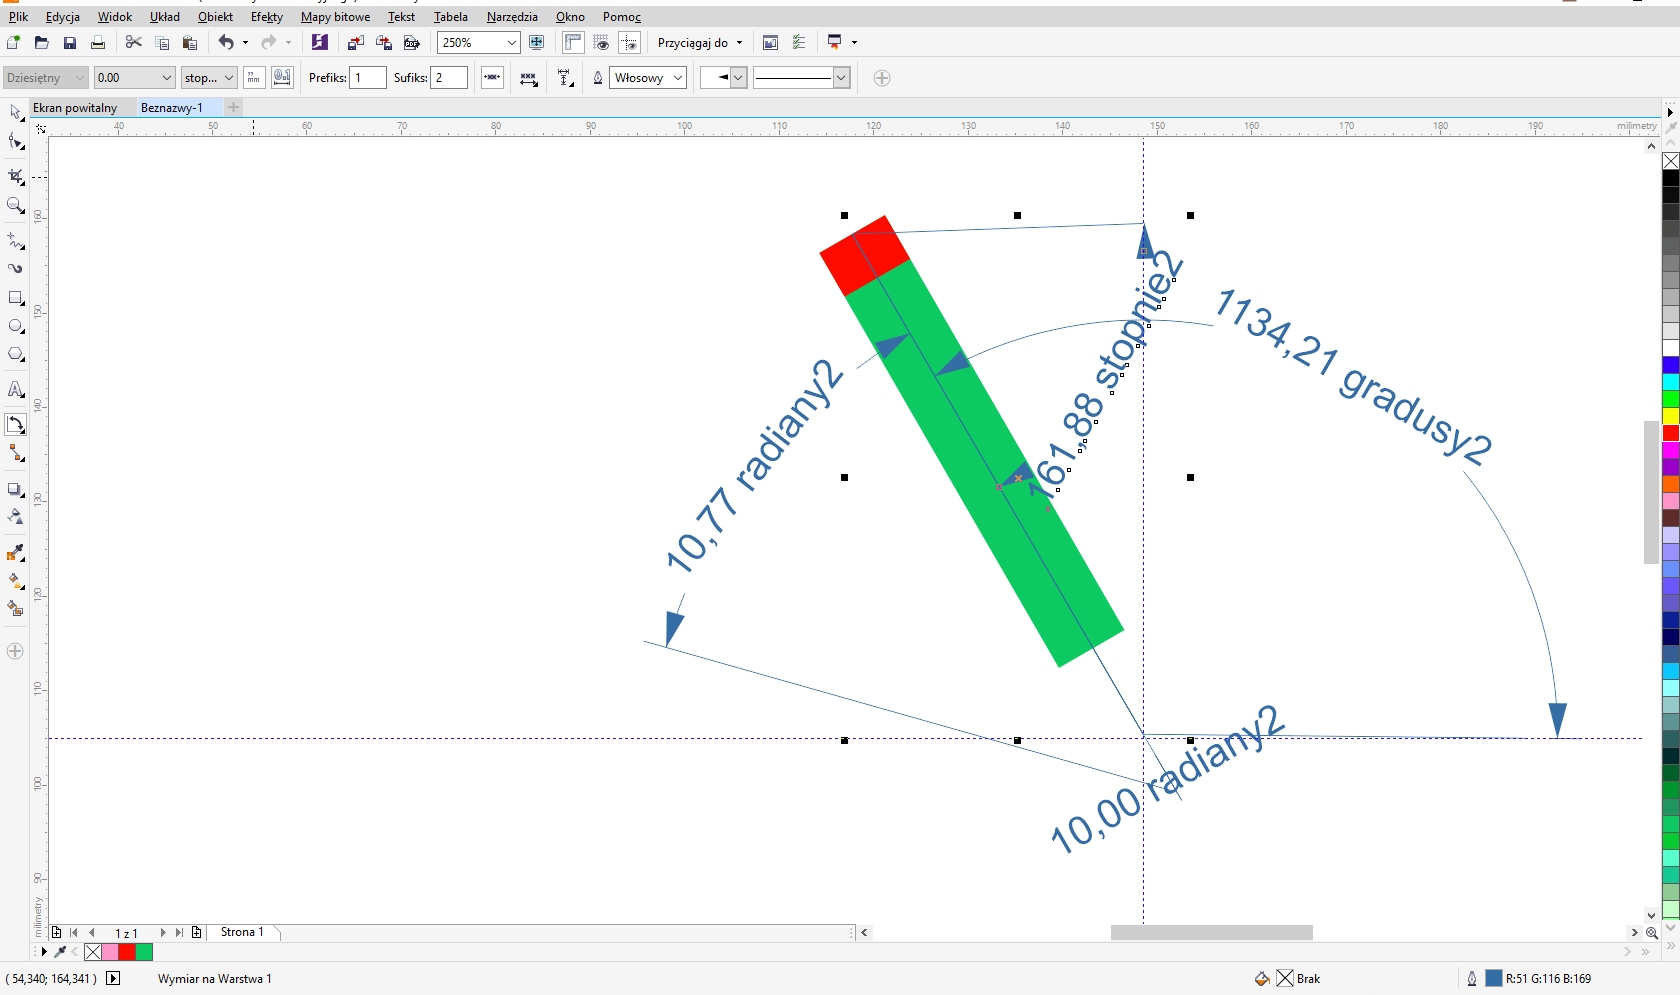Switch to Ekran powitalny tab

click(75, 108)
